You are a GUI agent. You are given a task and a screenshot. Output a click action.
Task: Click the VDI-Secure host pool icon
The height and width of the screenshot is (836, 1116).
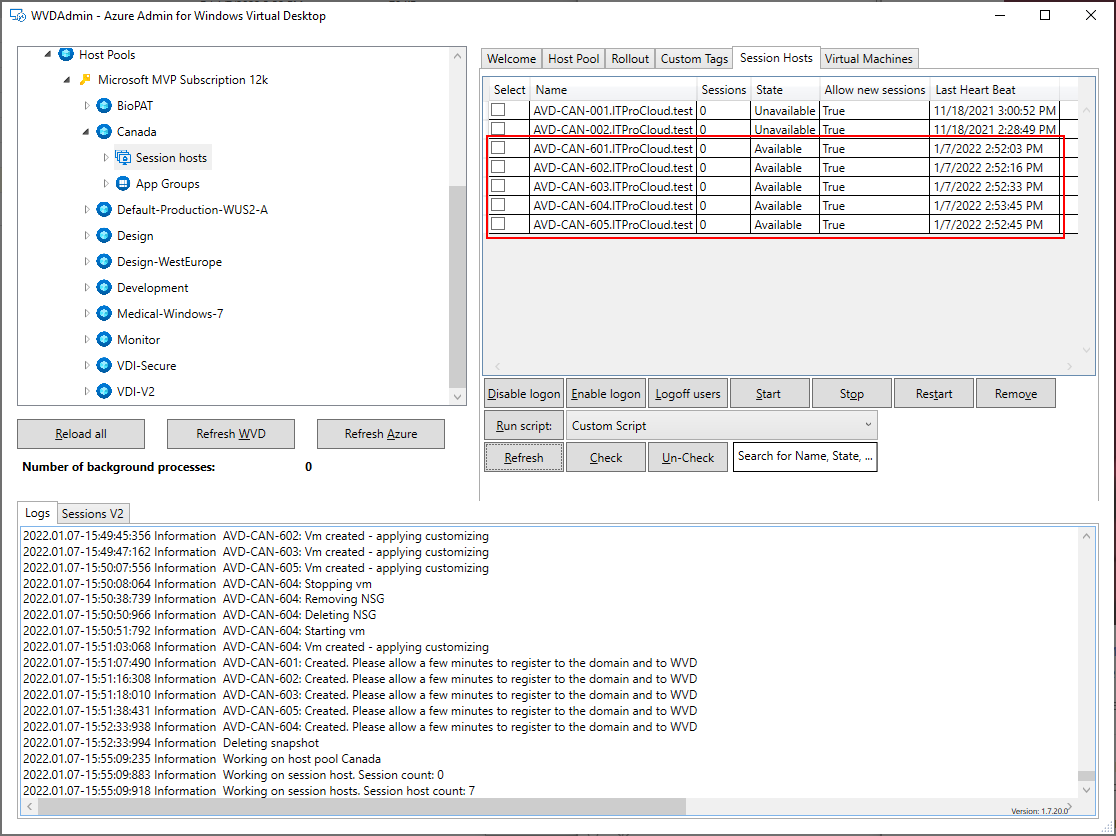(105, 366)
